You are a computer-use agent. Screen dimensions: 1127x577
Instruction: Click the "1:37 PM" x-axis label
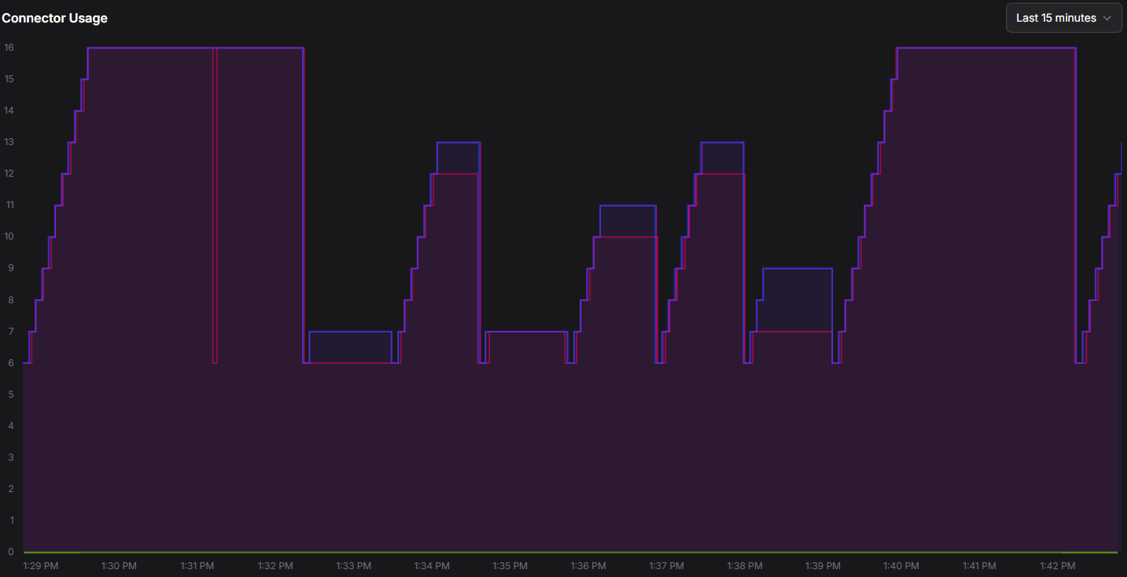click(666, 566)
